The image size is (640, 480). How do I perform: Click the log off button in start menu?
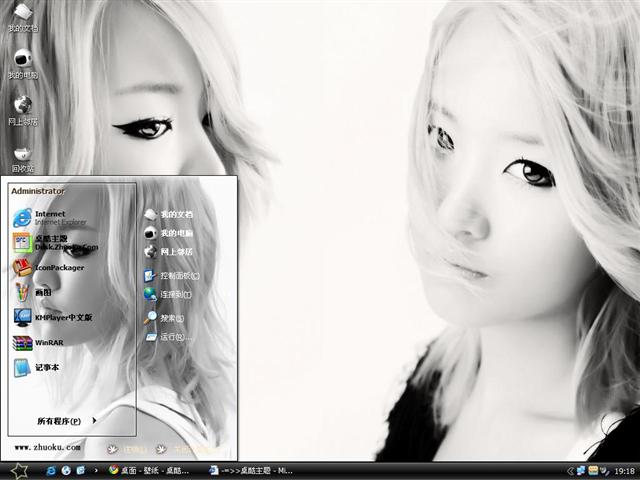click(x=127, y=449)
